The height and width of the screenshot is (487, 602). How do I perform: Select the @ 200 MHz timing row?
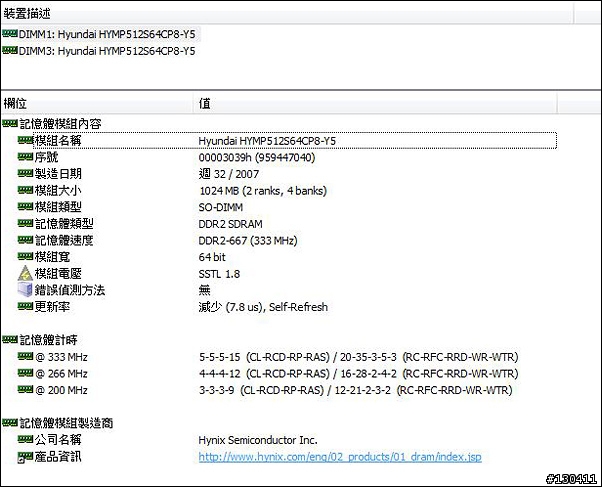pos(61,390)
